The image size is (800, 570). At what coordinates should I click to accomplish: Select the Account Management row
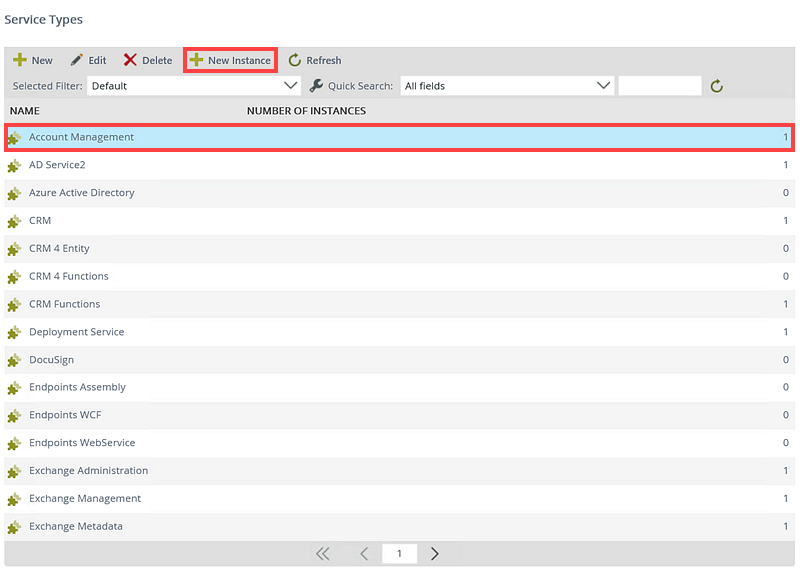(399, 137)
